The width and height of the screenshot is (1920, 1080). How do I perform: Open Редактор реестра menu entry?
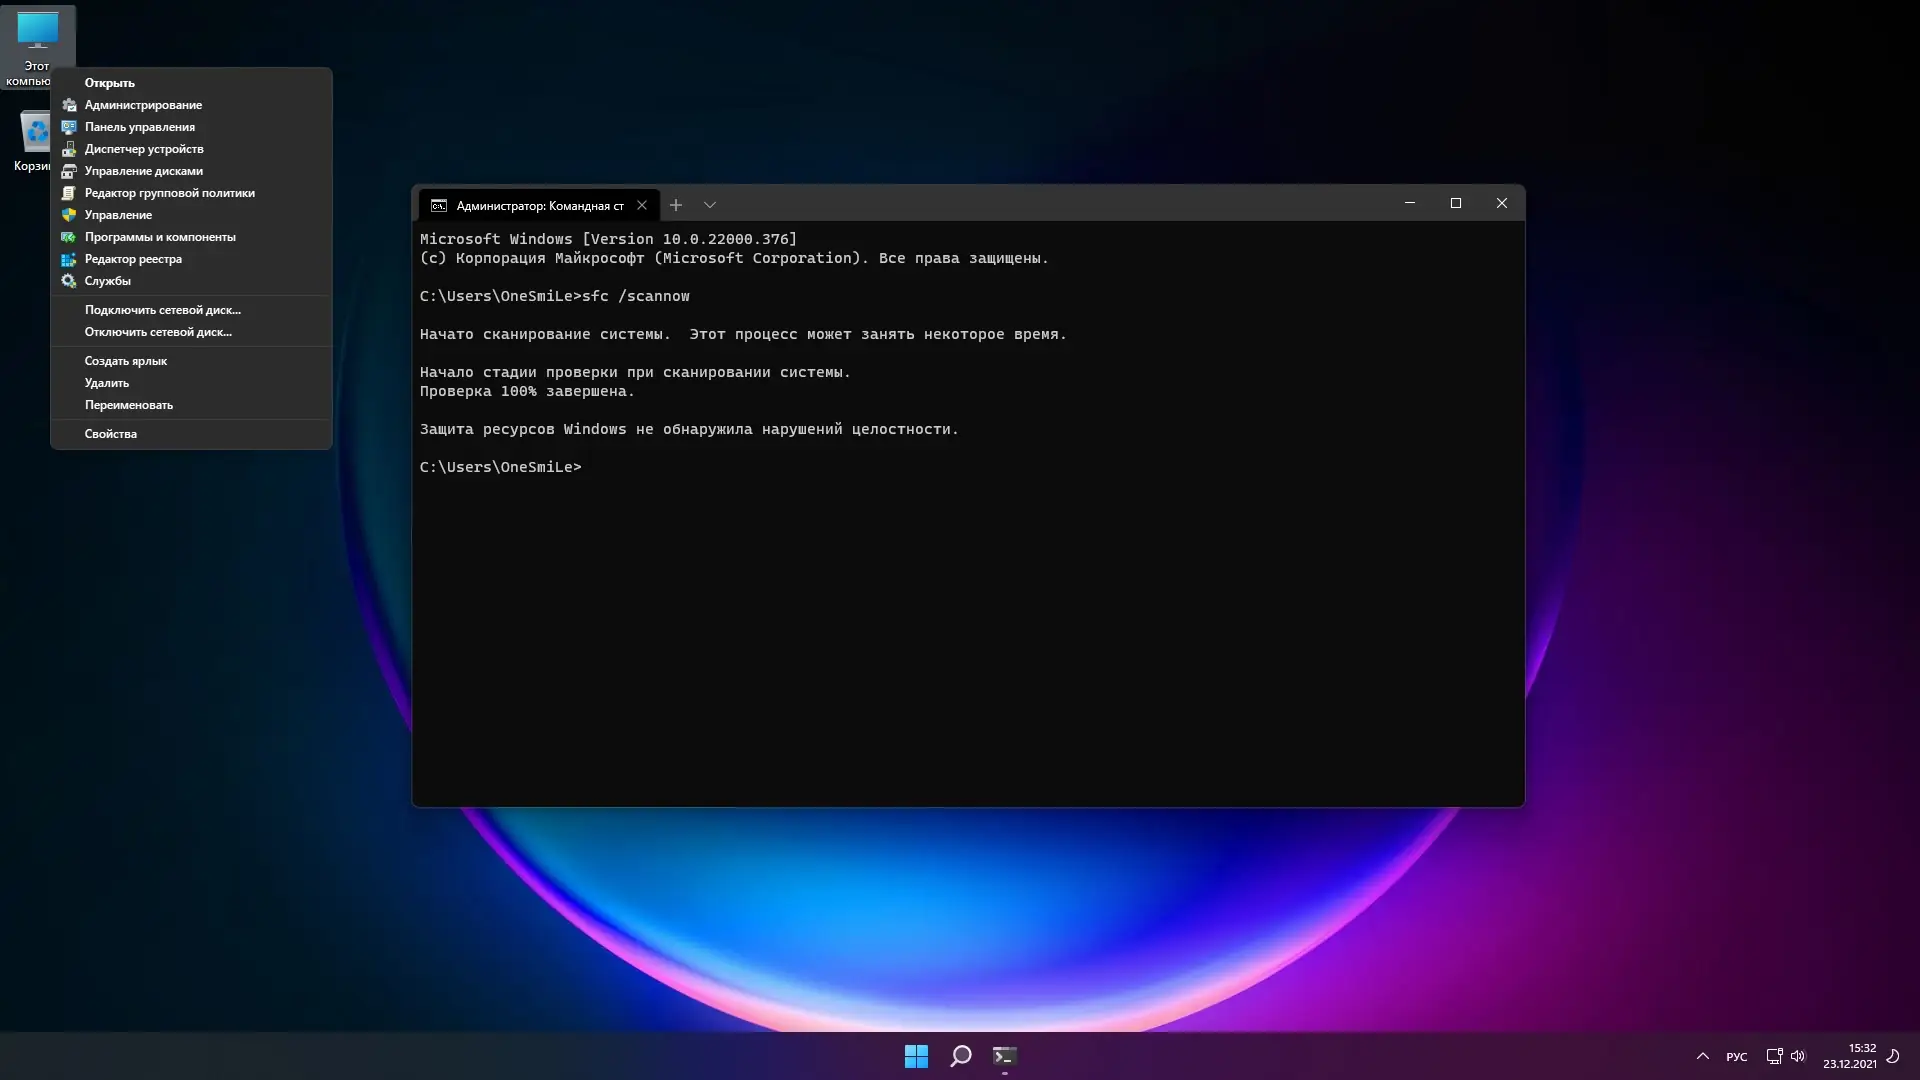(133, 259)
